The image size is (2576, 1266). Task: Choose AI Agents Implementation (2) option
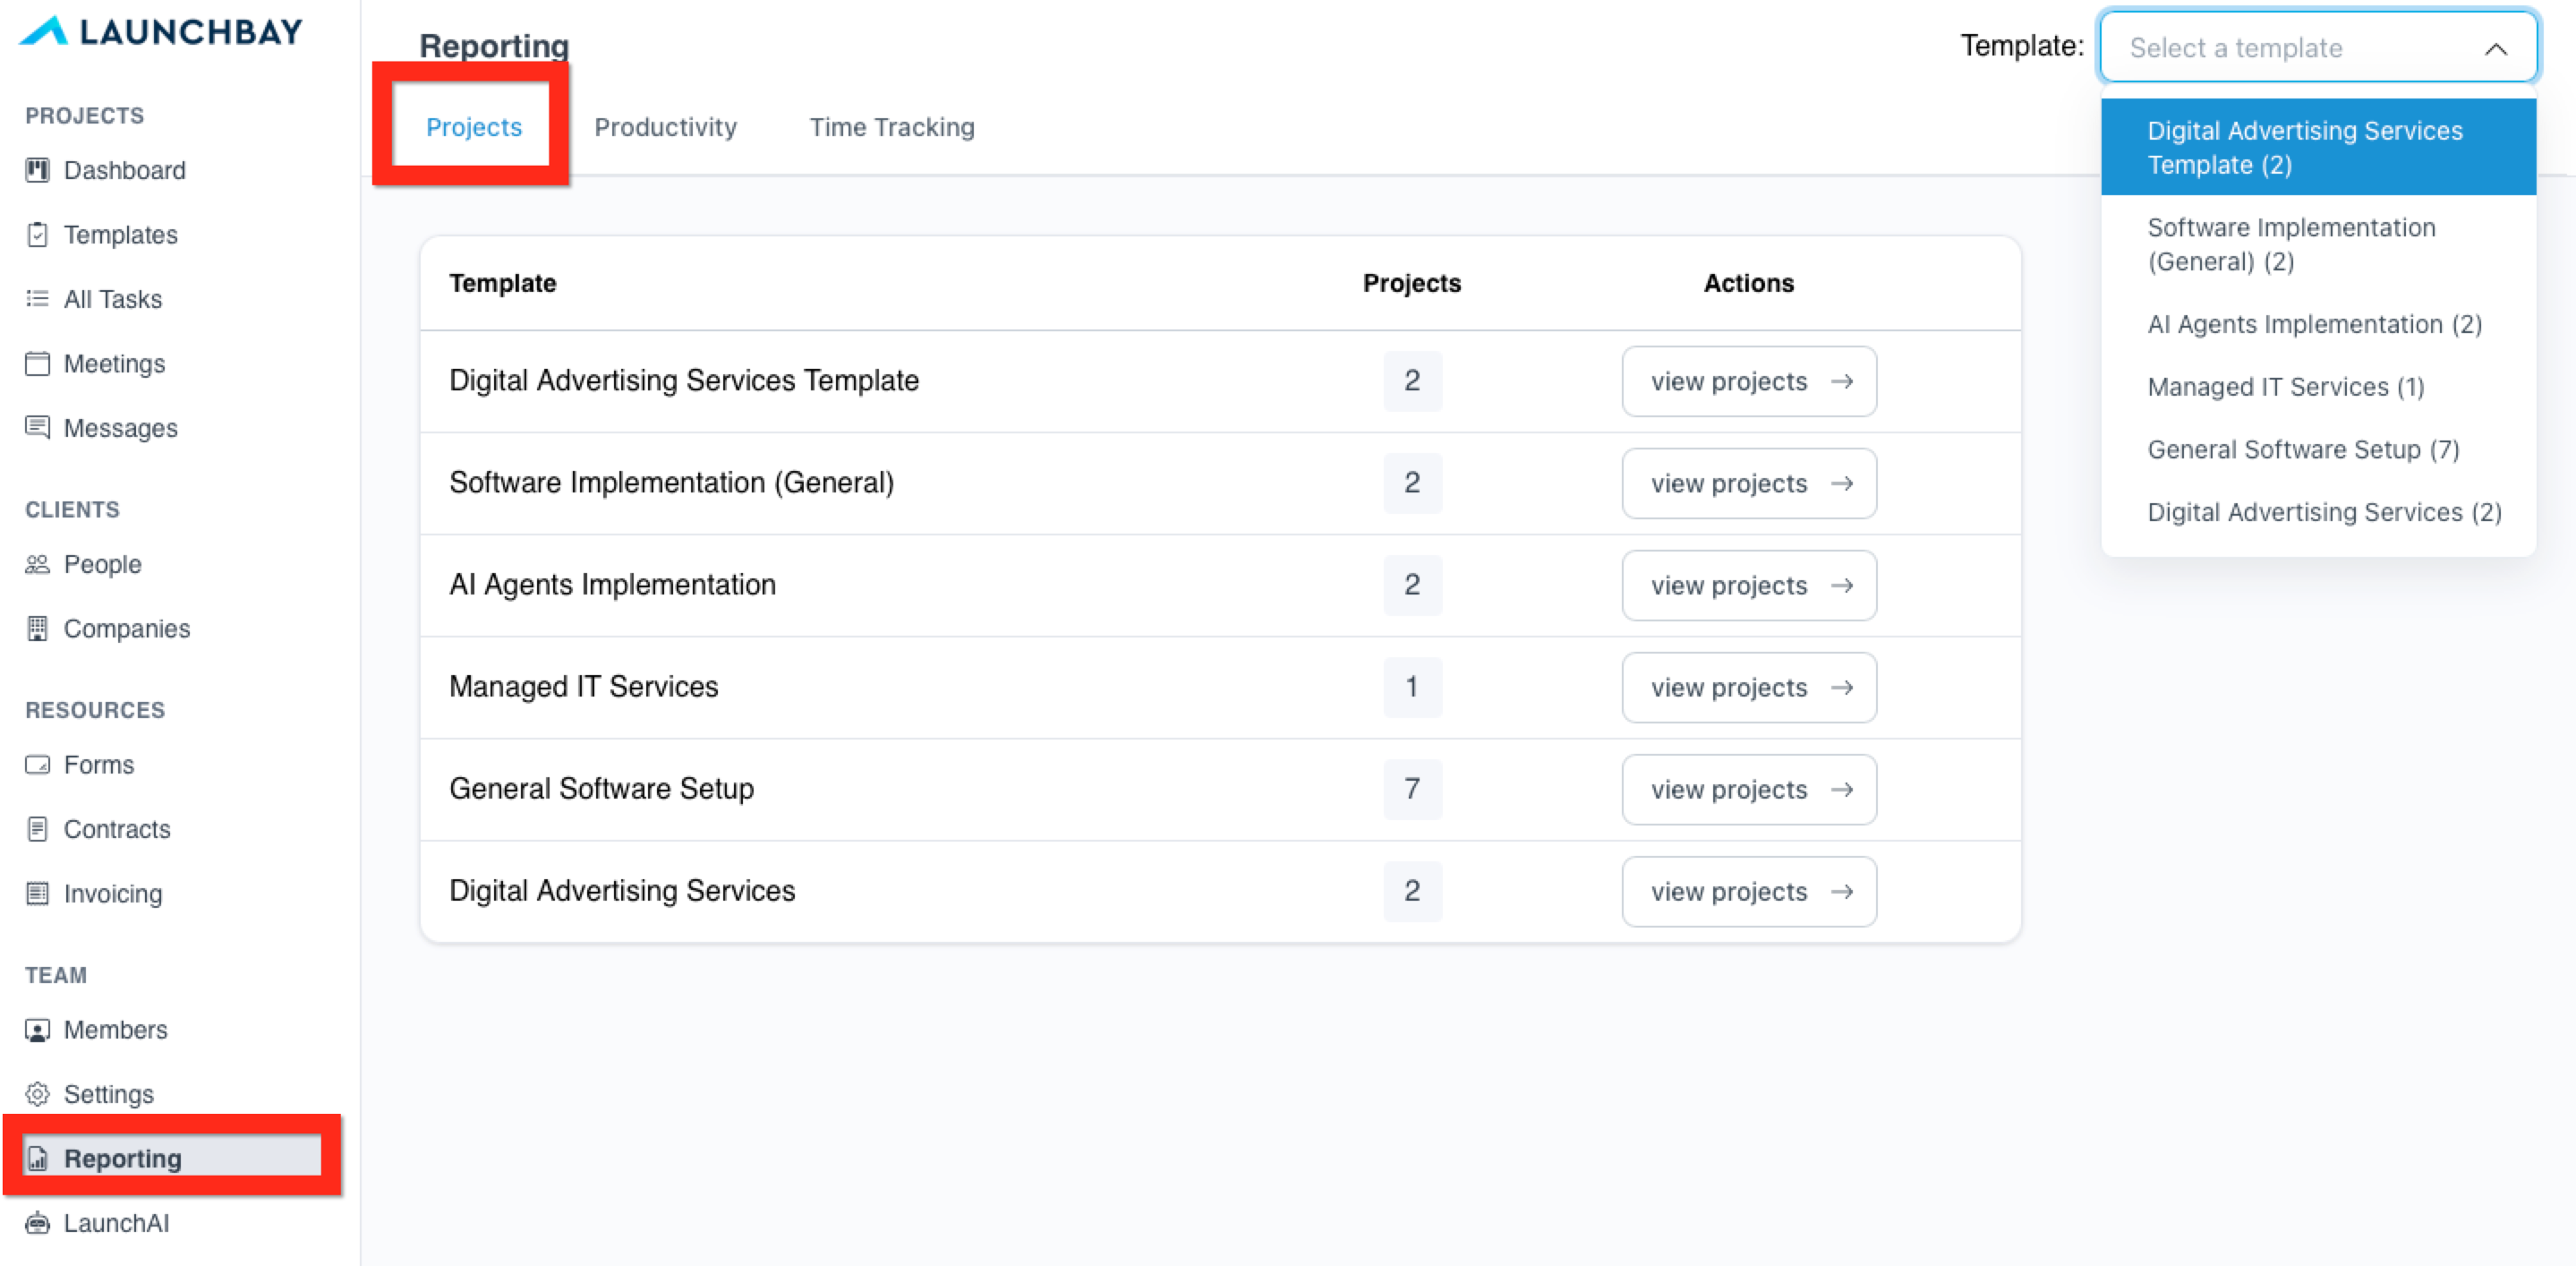click(x=2318, y=325)
